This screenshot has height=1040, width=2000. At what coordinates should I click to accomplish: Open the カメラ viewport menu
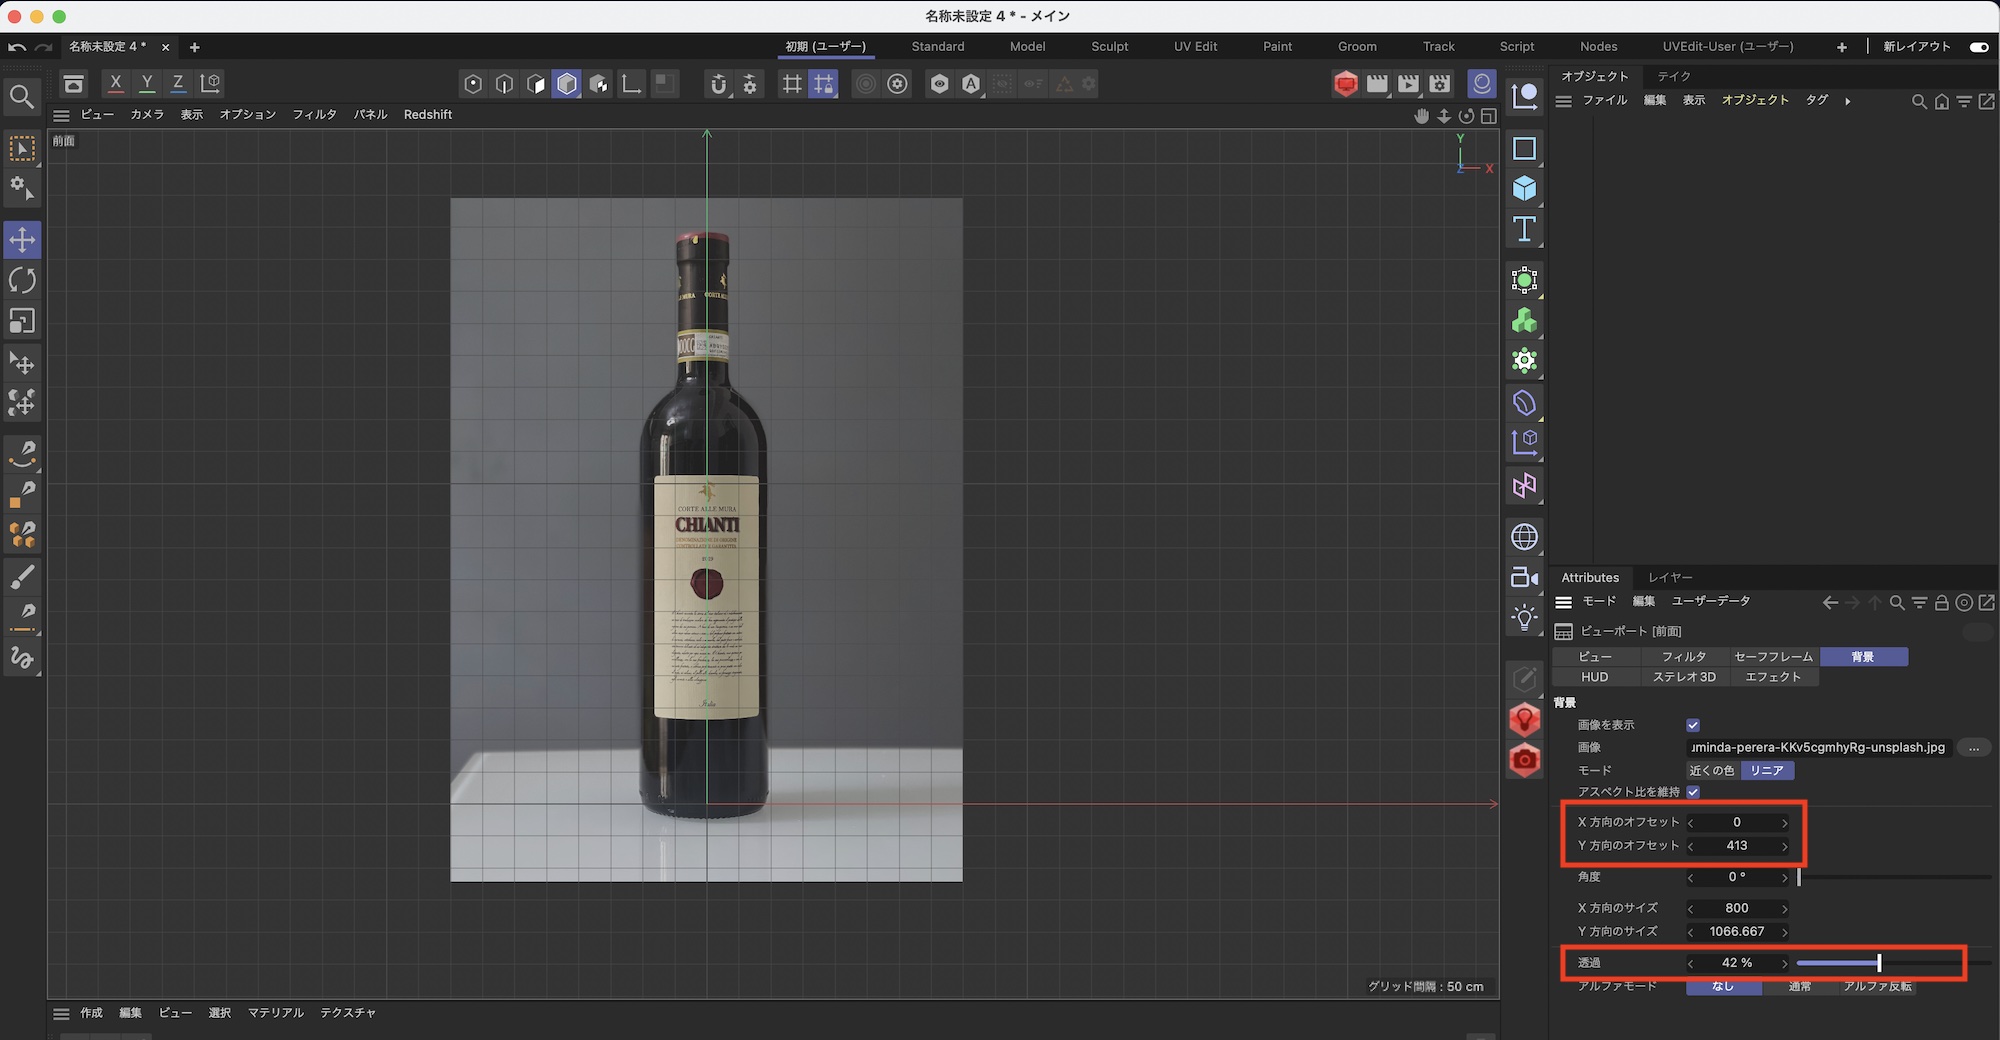[x=147, y=115]
